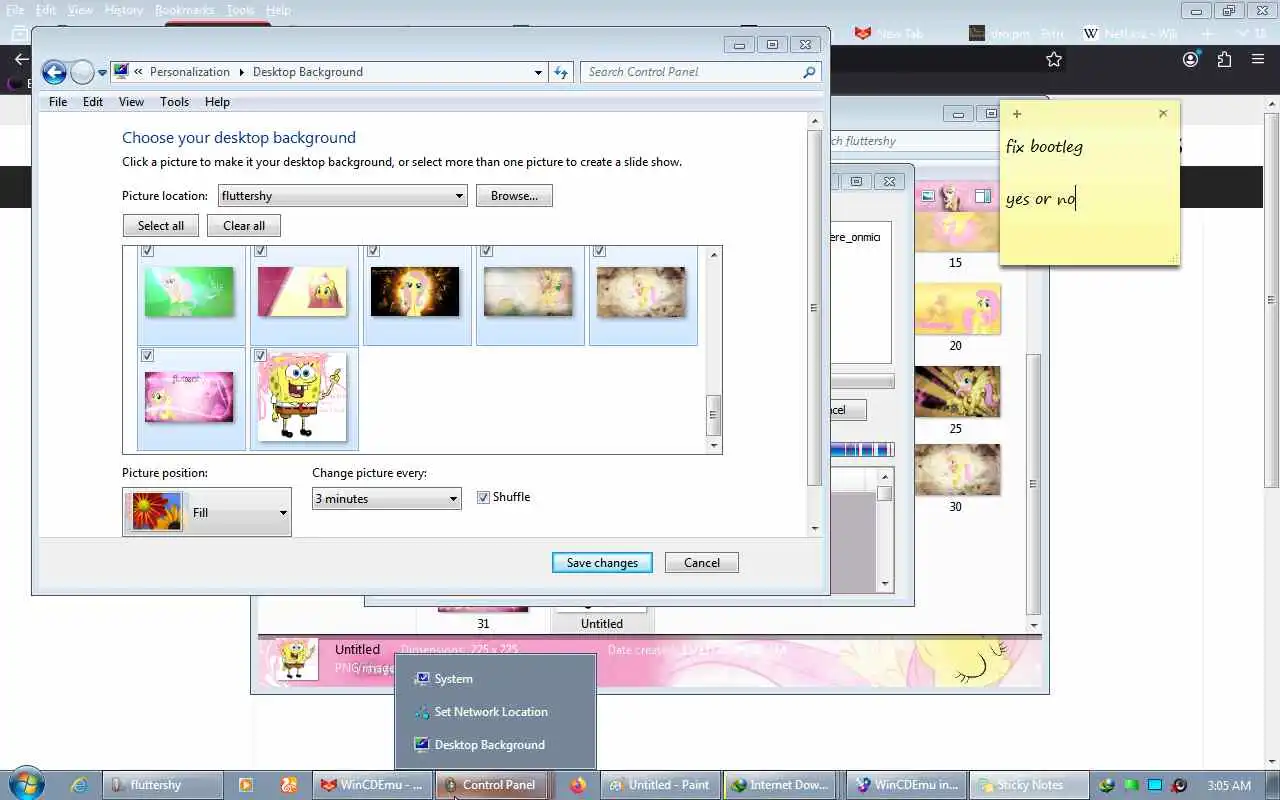1280x800 pixels.
Task: Click the Clear all button
Action: pos(244,226)
